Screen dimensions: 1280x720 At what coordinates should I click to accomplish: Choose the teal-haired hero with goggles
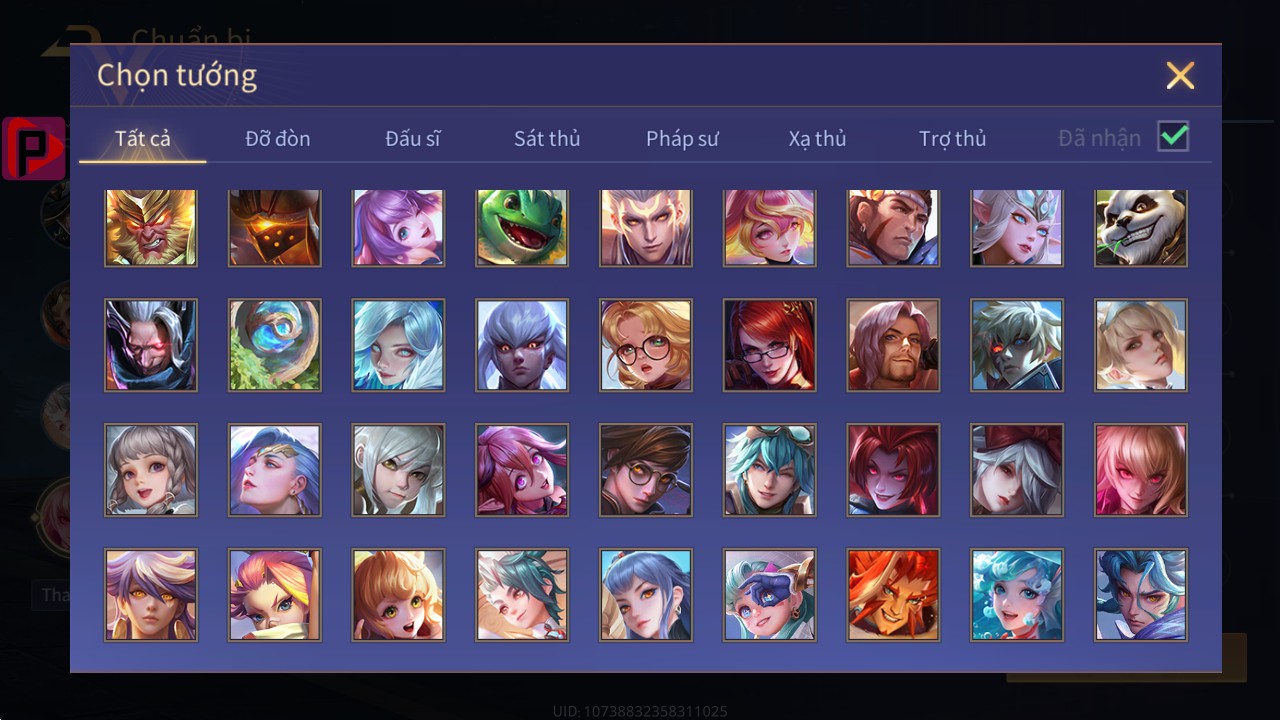pyautogui.click(x=770, y=470)
